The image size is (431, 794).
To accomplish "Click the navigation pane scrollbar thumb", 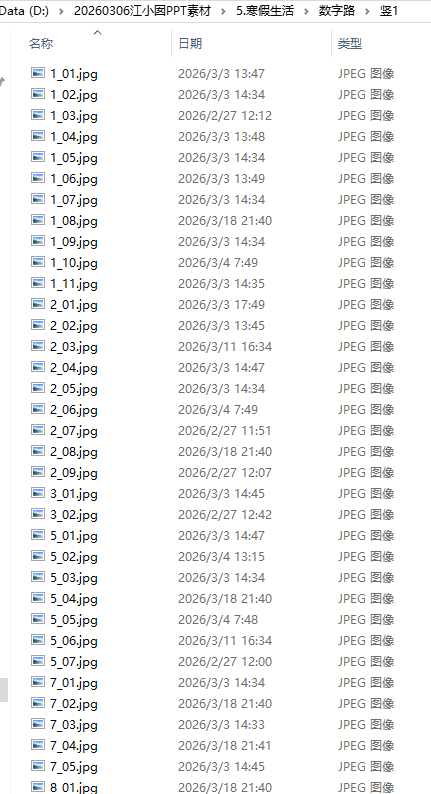I will (x=4, y=690).
